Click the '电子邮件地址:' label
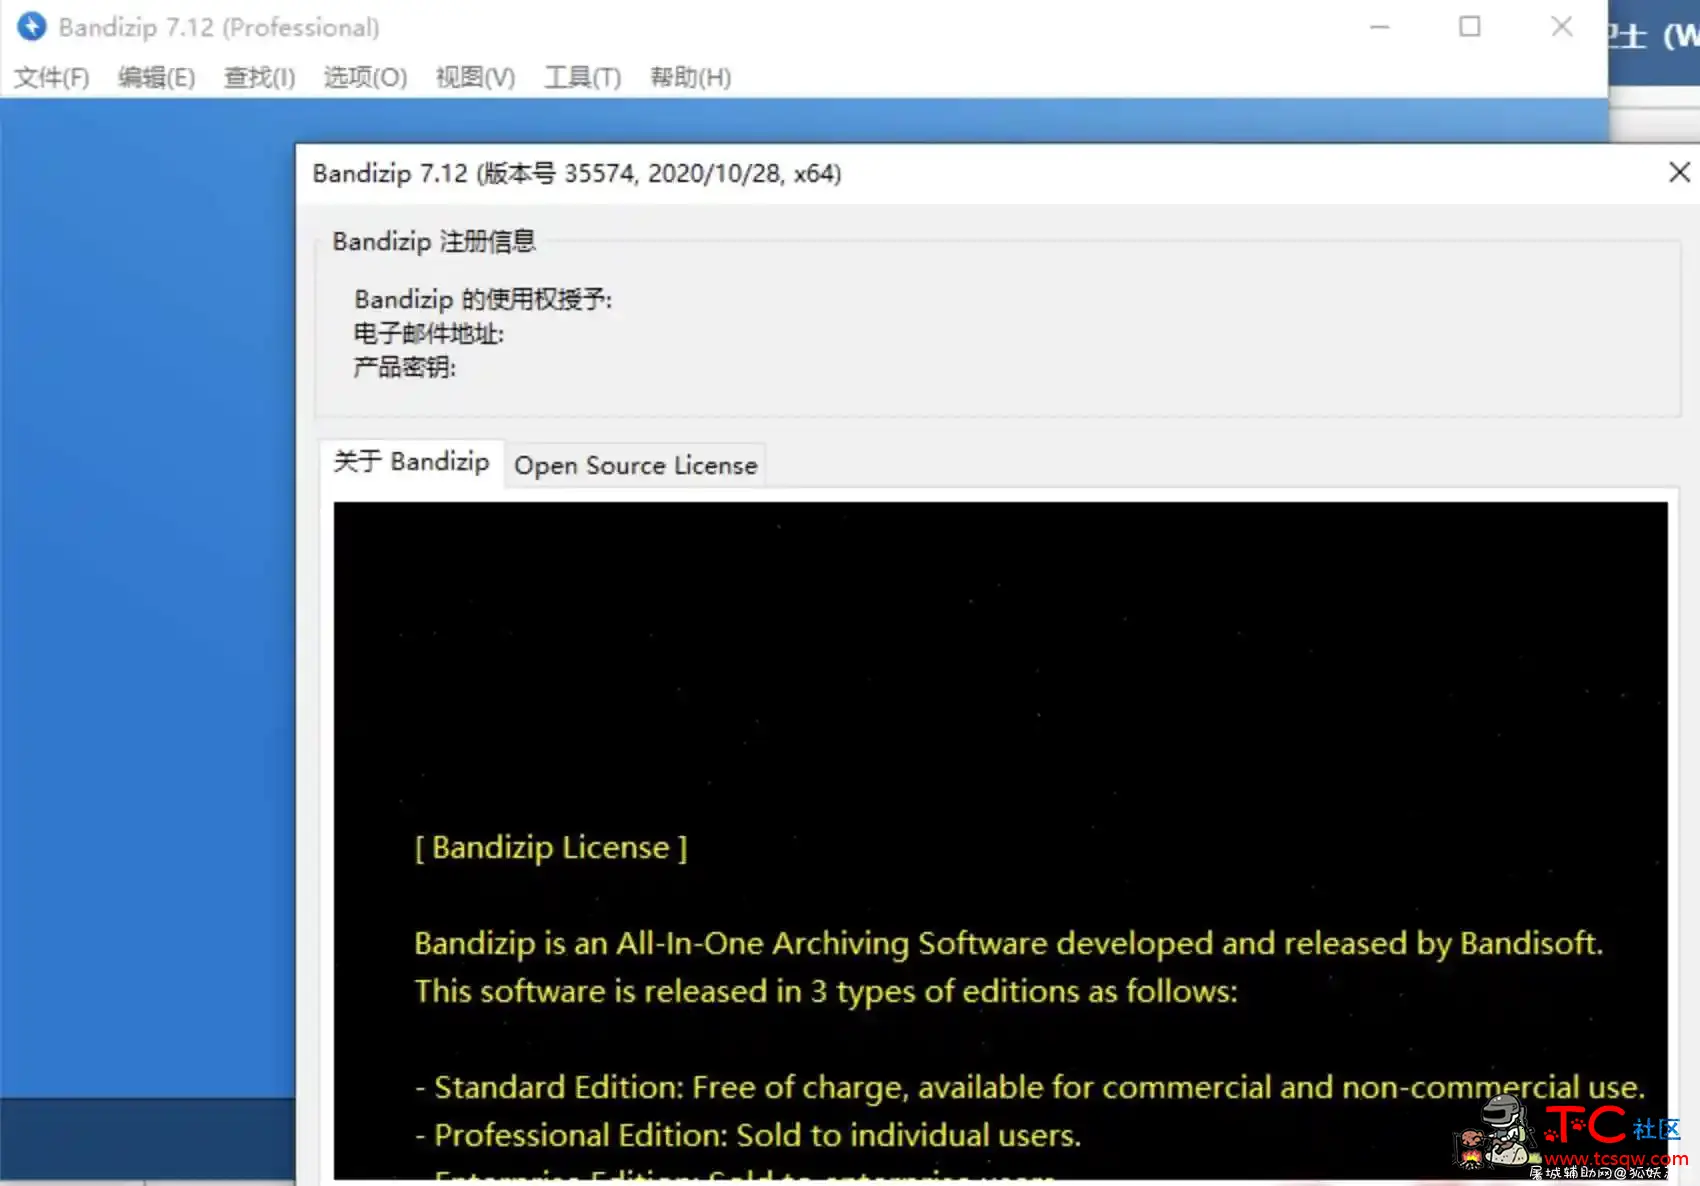1700x1186 pixels. [429, 333]
